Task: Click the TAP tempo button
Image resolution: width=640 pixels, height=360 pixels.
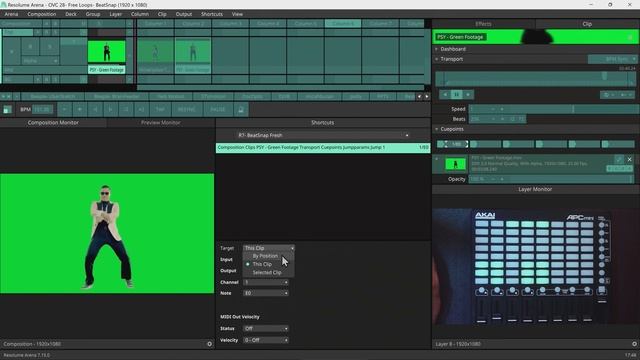Action: pyautogui.click(x=160, y=109)
